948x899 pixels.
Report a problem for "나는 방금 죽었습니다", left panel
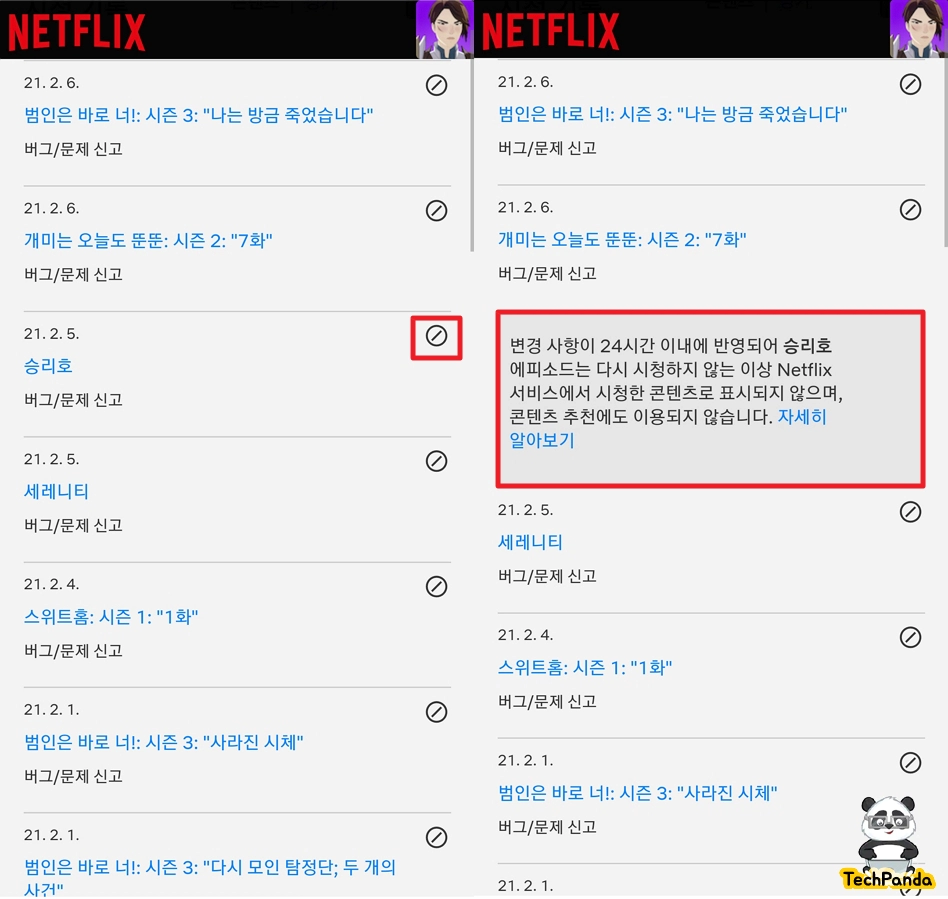[73, 149]
